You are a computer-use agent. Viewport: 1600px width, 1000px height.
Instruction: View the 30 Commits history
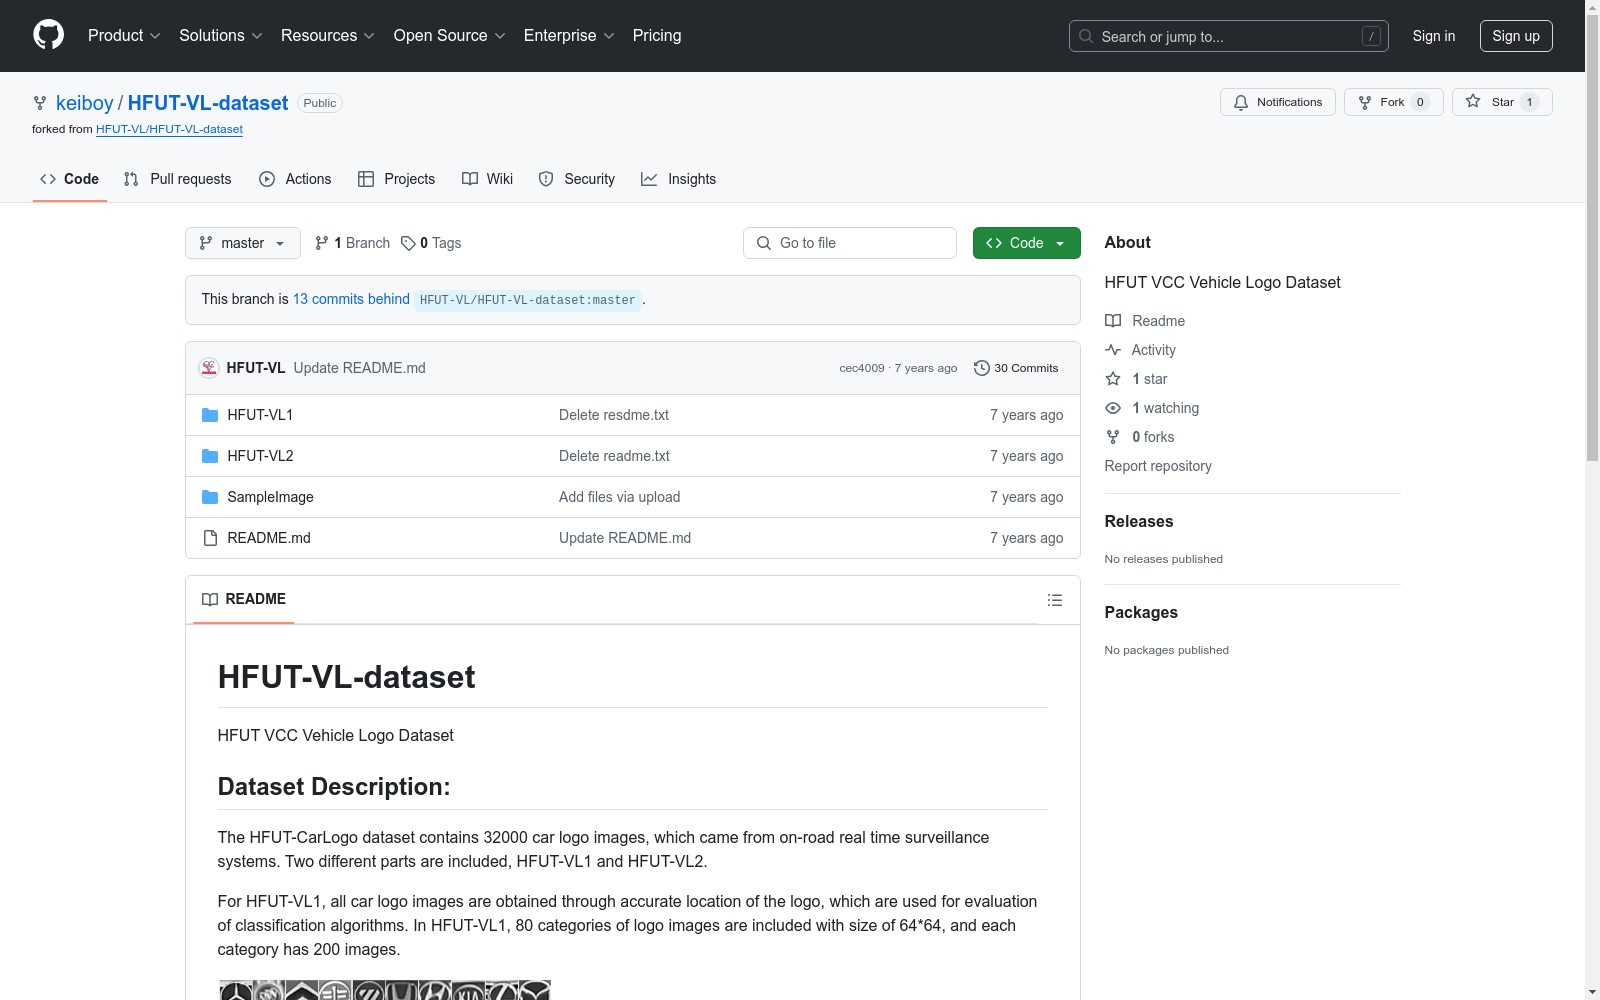1016,368
